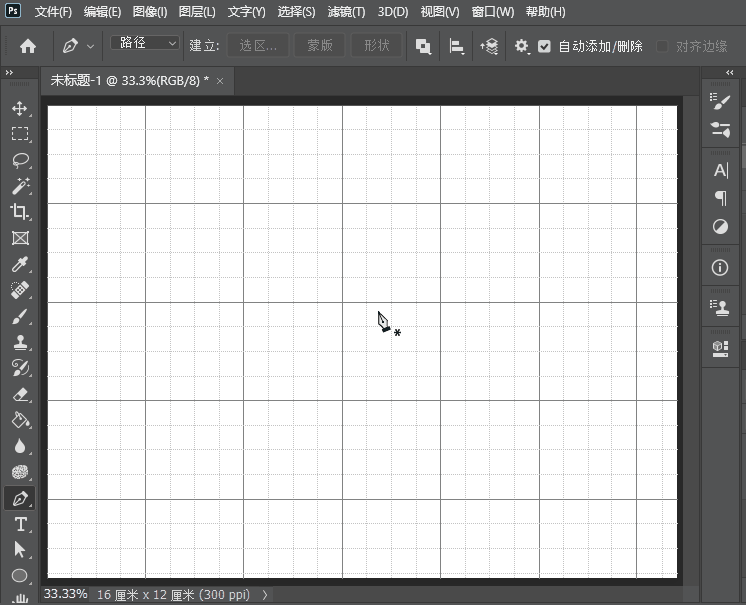Select the Lasso tool
The height and width of the screenshot is (605, 746).
pyautogui.click(x=20, y=160)
